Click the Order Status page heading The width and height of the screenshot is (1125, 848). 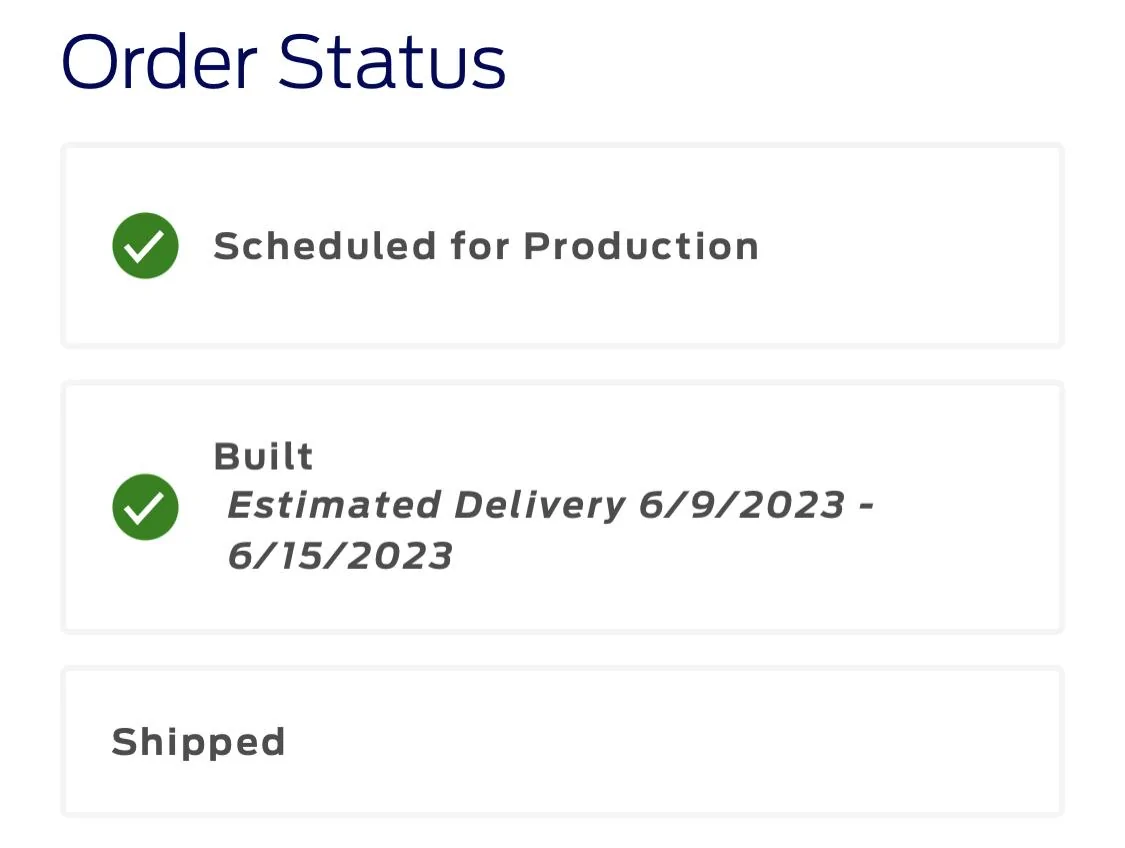pos(283,62)
